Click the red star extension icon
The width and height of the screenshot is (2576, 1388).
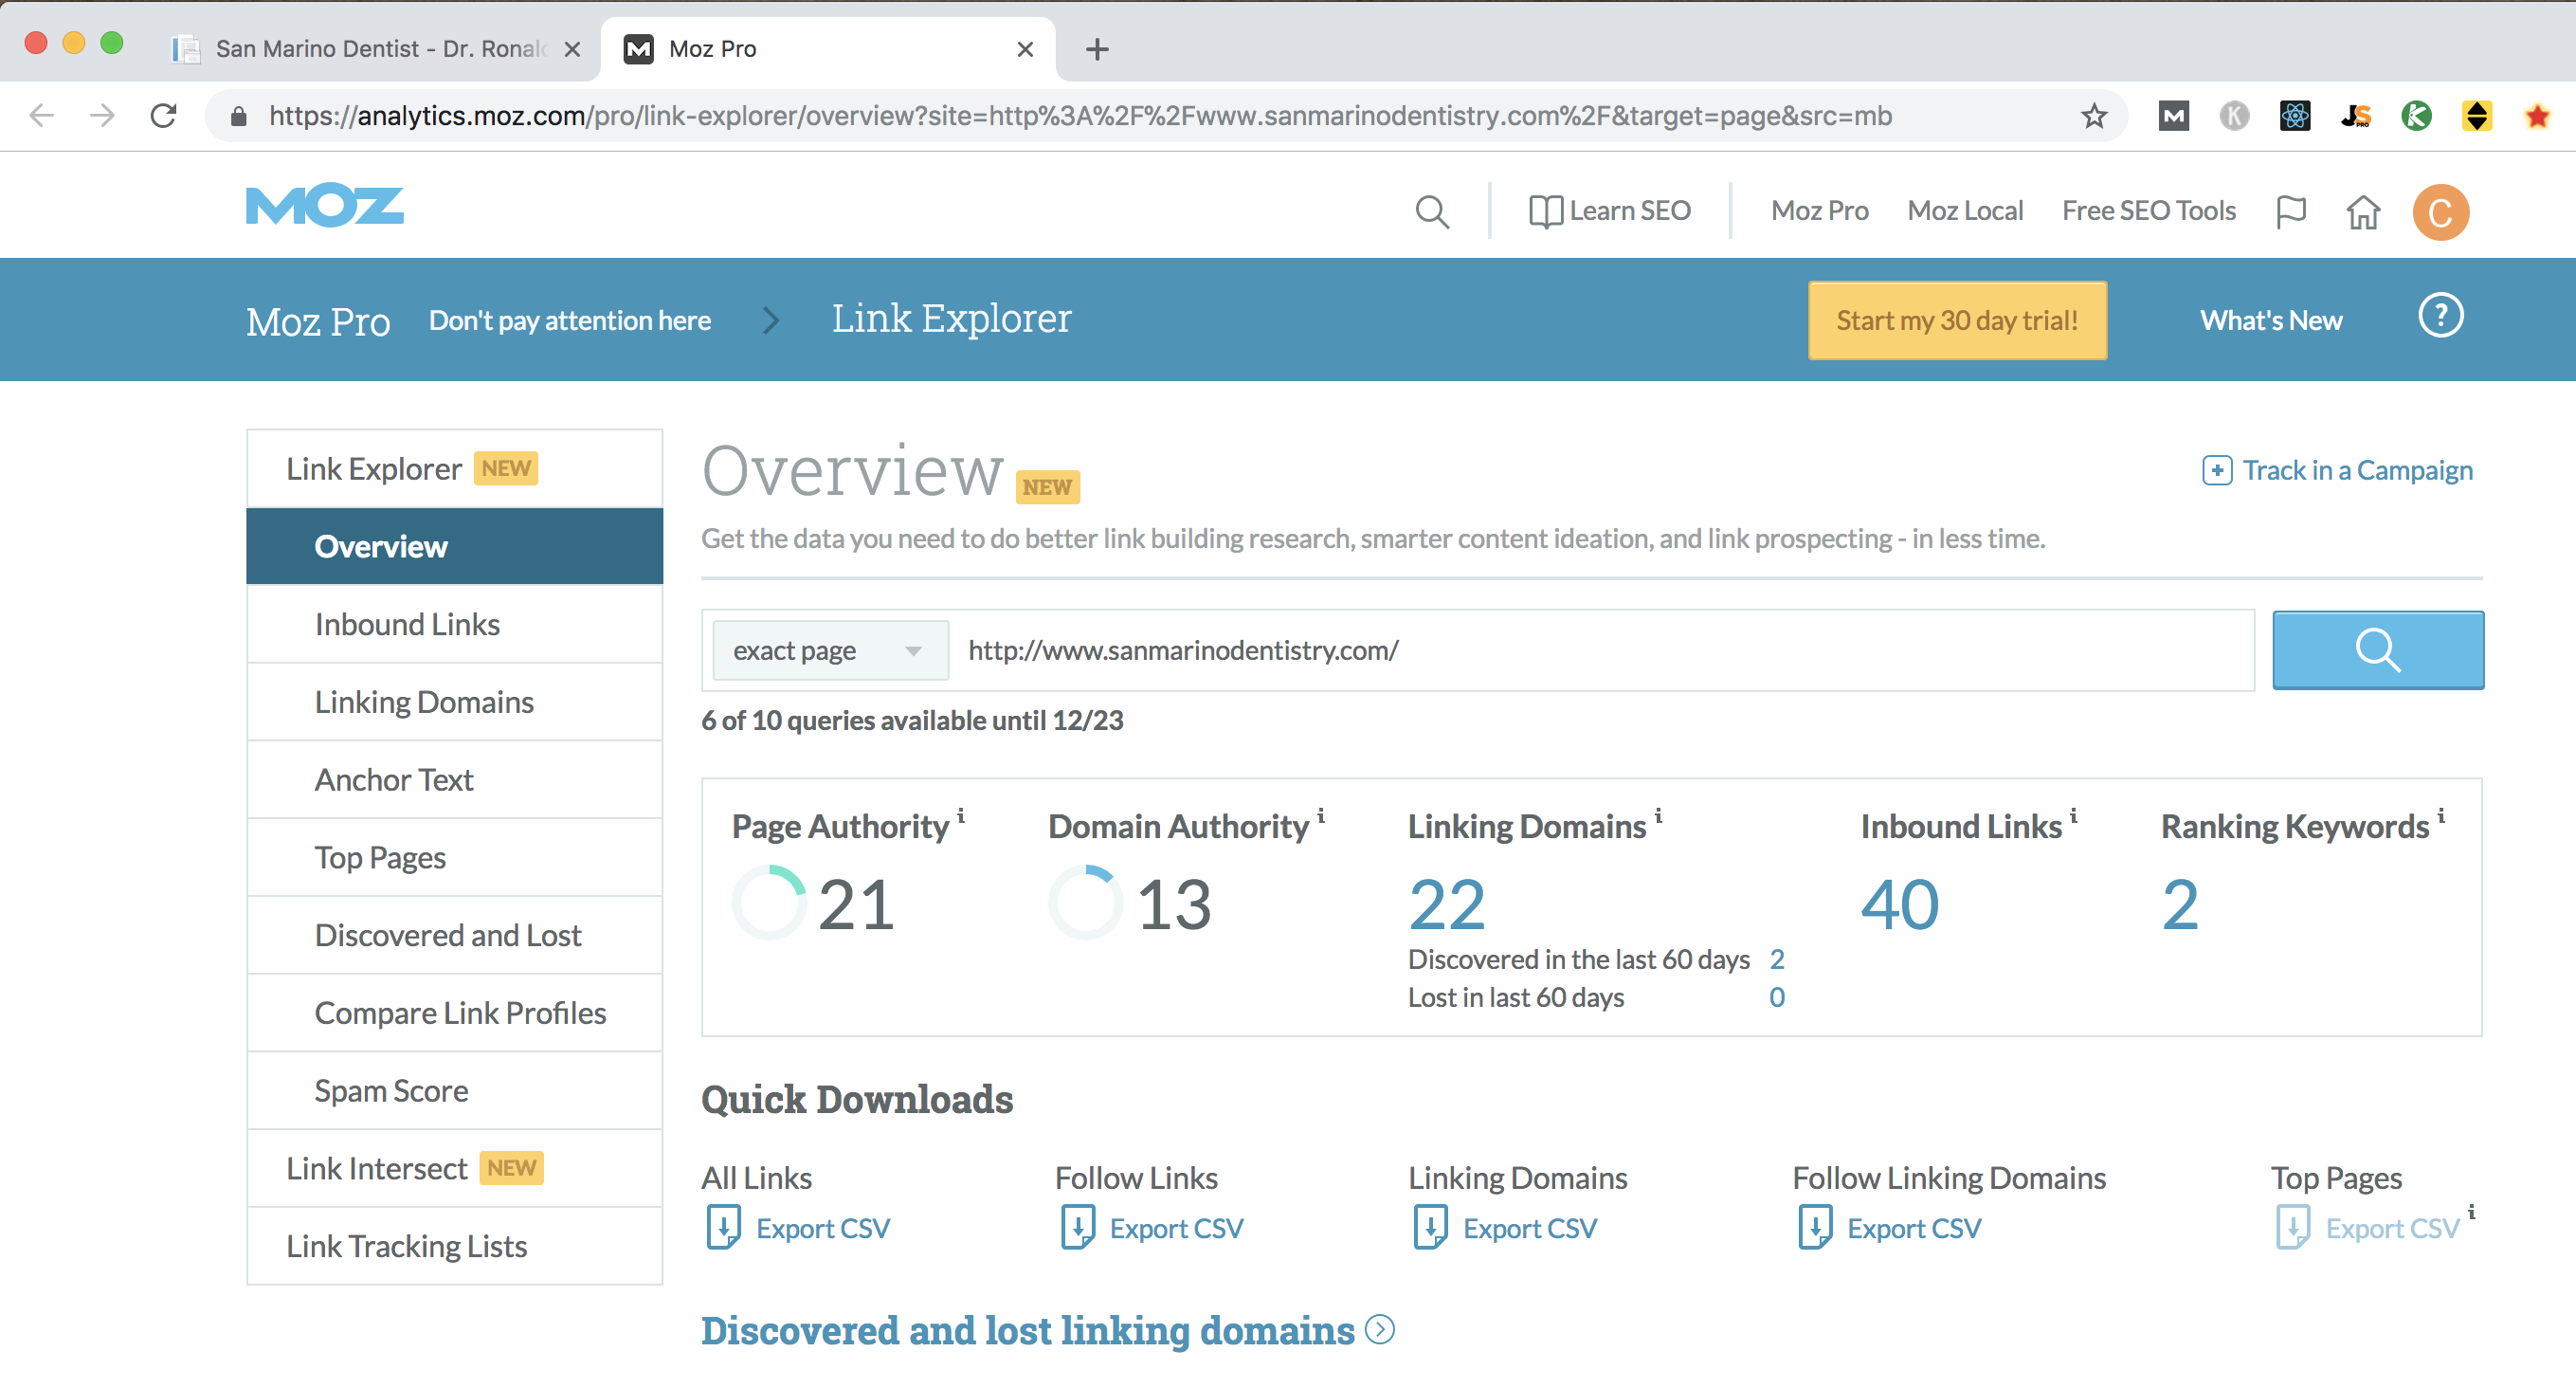pos(2537,116)
